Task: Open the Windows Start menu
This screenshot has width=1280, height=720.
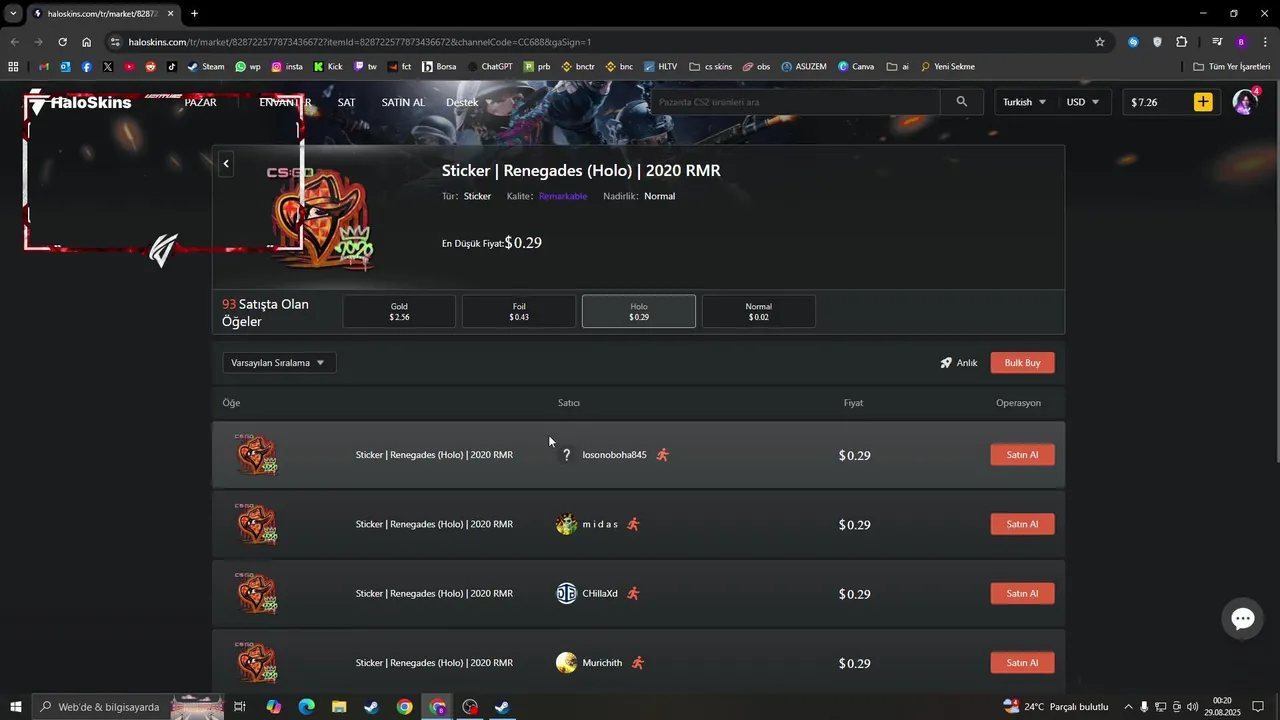Action: tap(15, 707)
